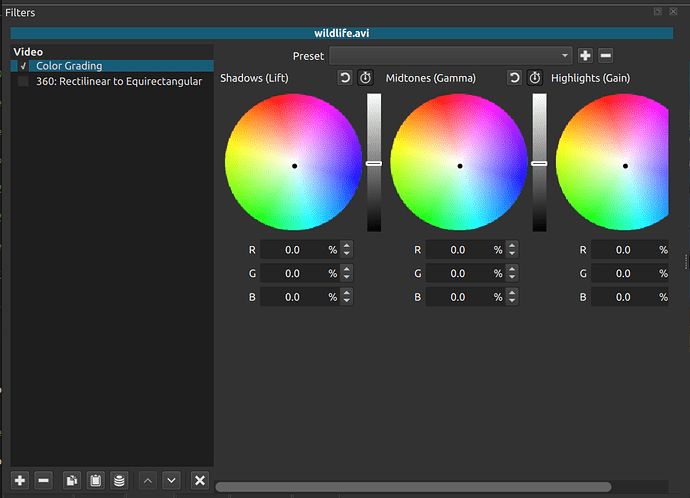Remove the selected filter with the minus button
Image resolution: width=690 pixels, height=498 pixels.
point(44,481)
